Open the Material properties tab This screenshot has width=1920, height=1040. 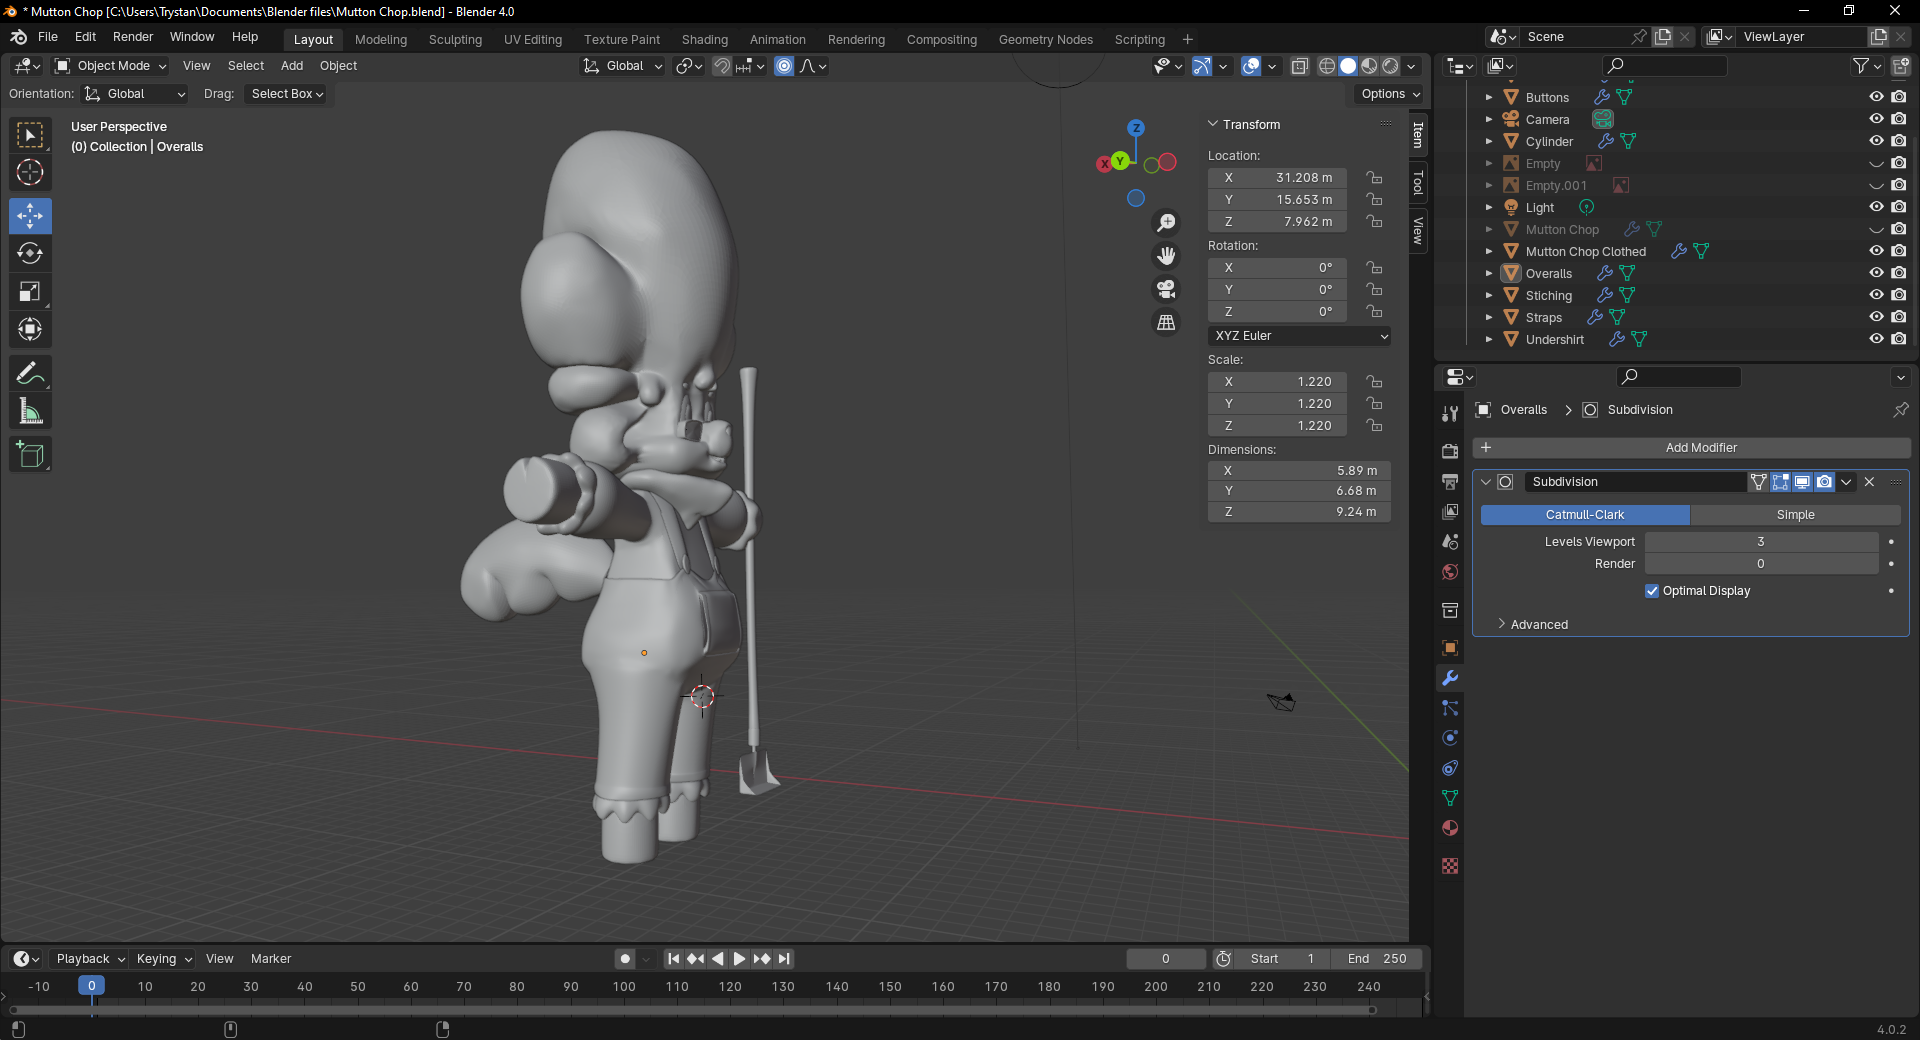point(1450,828)
